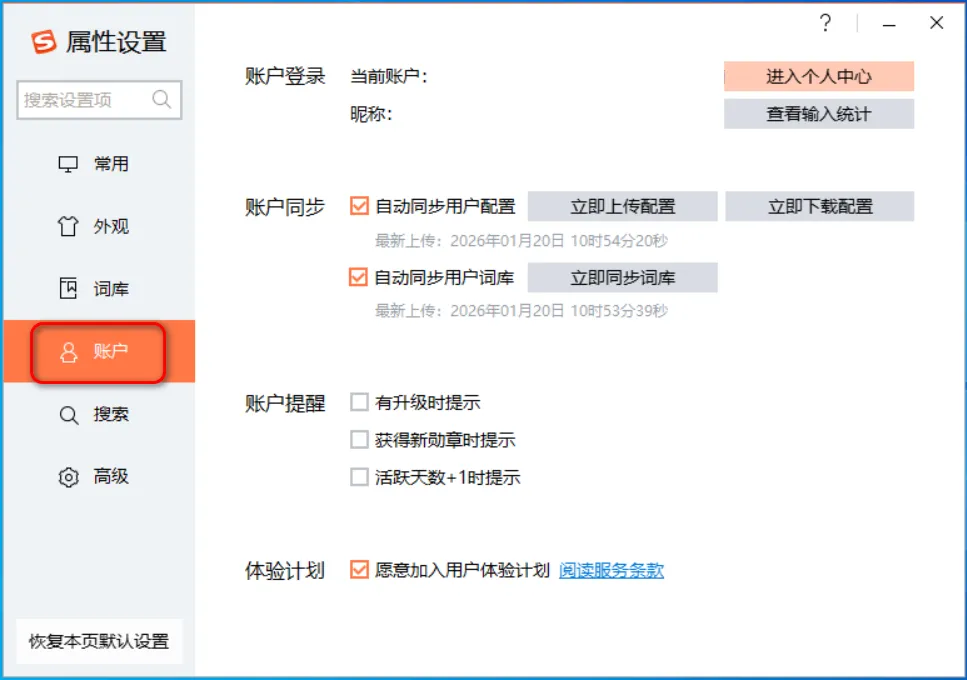Check the 获得新勋章时提示 option
This screenshot has width=967, height=680.
click(x=358, y=439)
